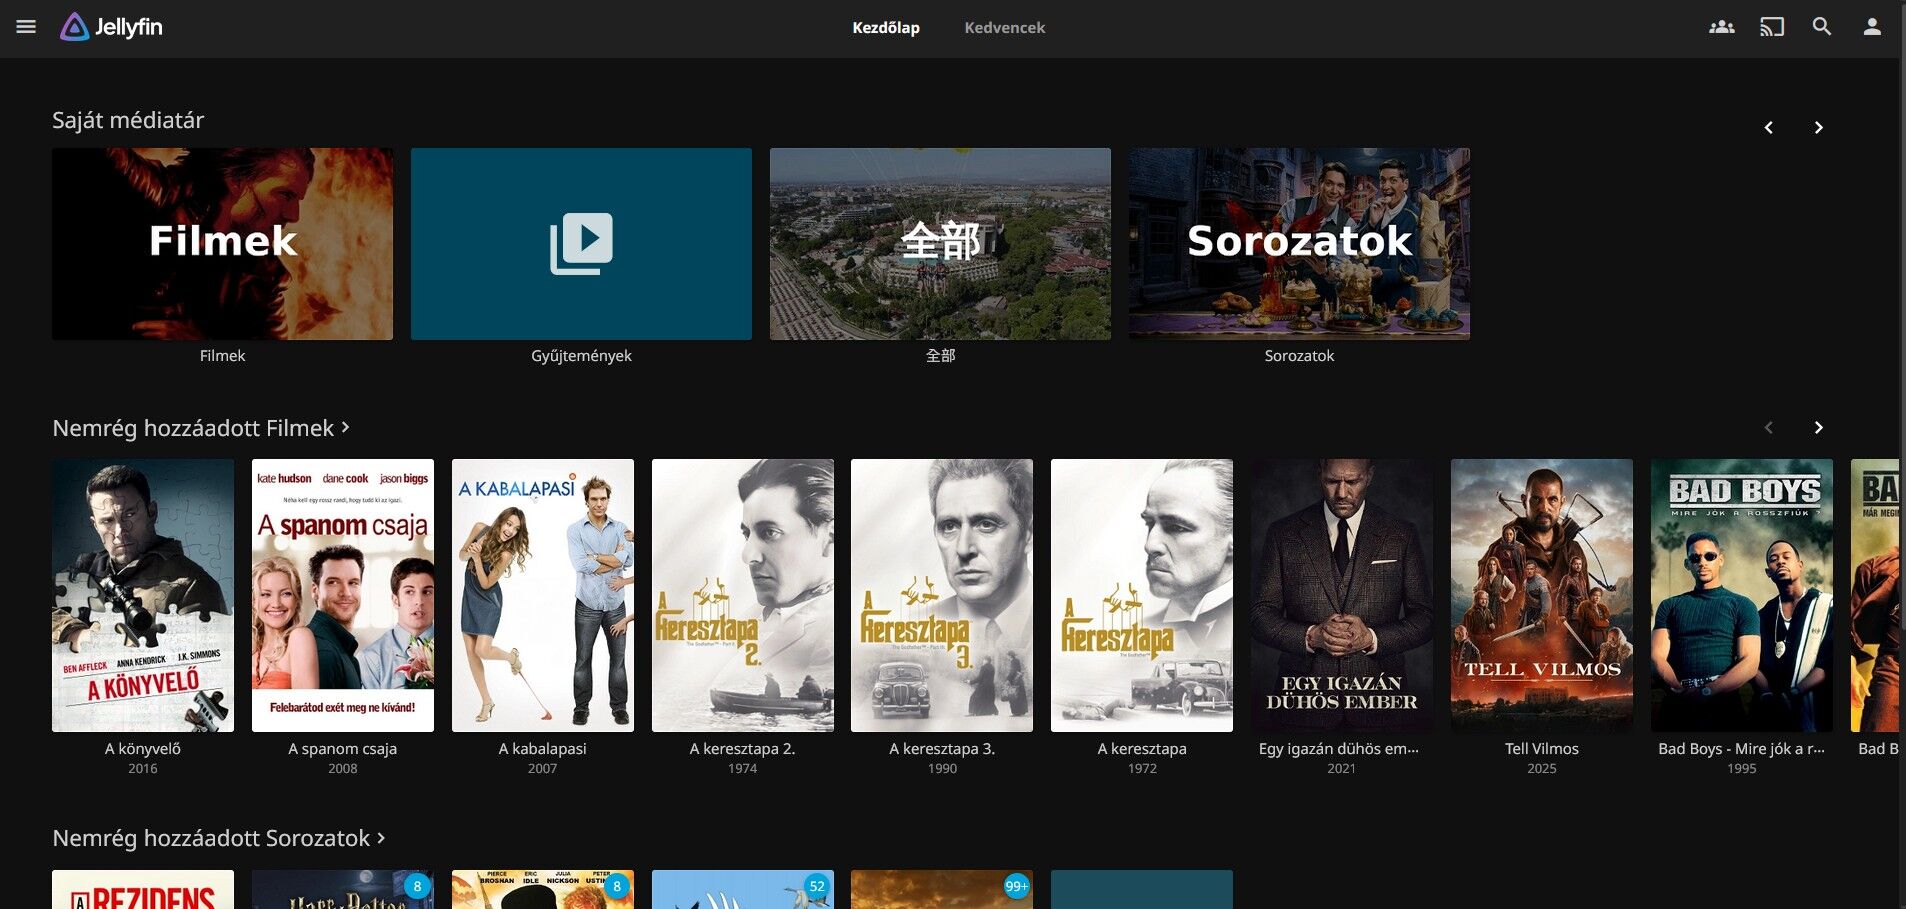
Task: Open the 1972 A keresztapa poster
Action: tap(1142, 595)
